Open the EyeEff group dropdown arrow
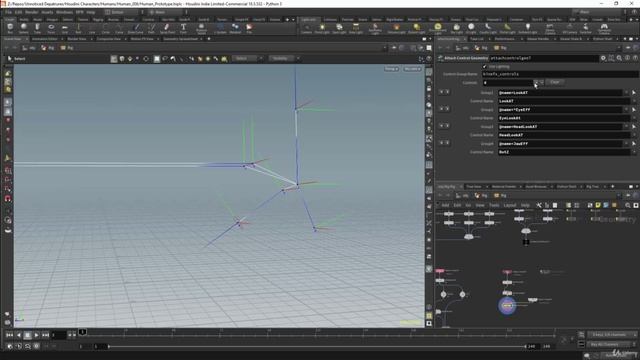Image resolution: width=640 pixels, height=360 pixels. [x=626, y=109]
